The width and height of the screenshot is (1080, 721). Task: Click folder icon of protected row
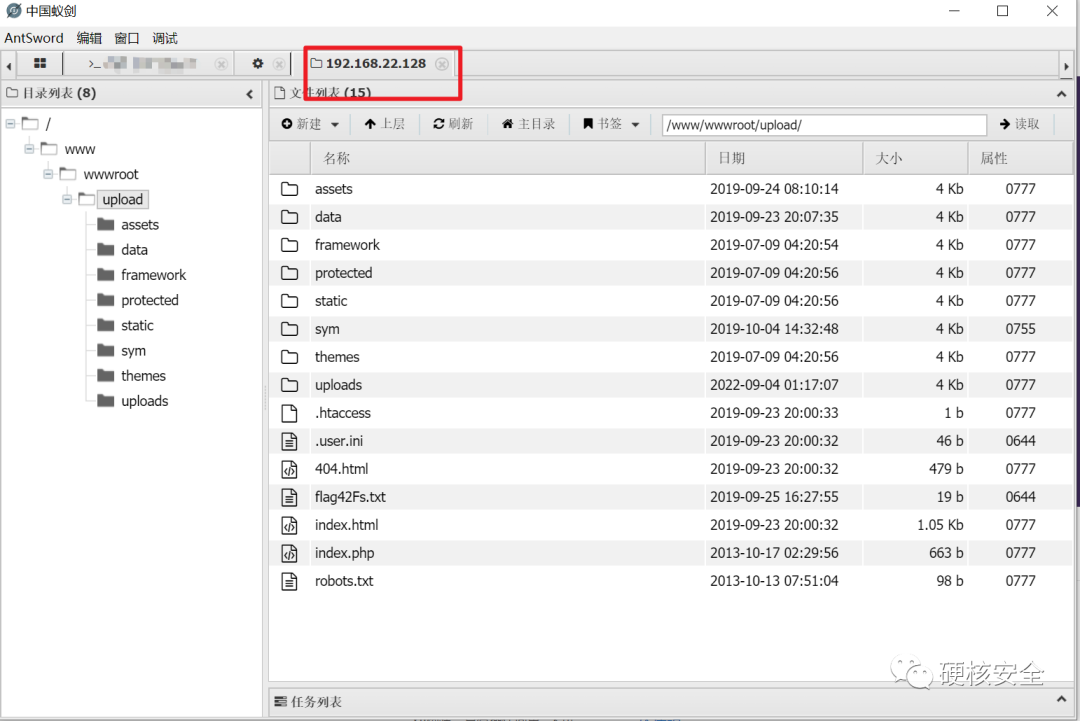[x=289, y=273]
